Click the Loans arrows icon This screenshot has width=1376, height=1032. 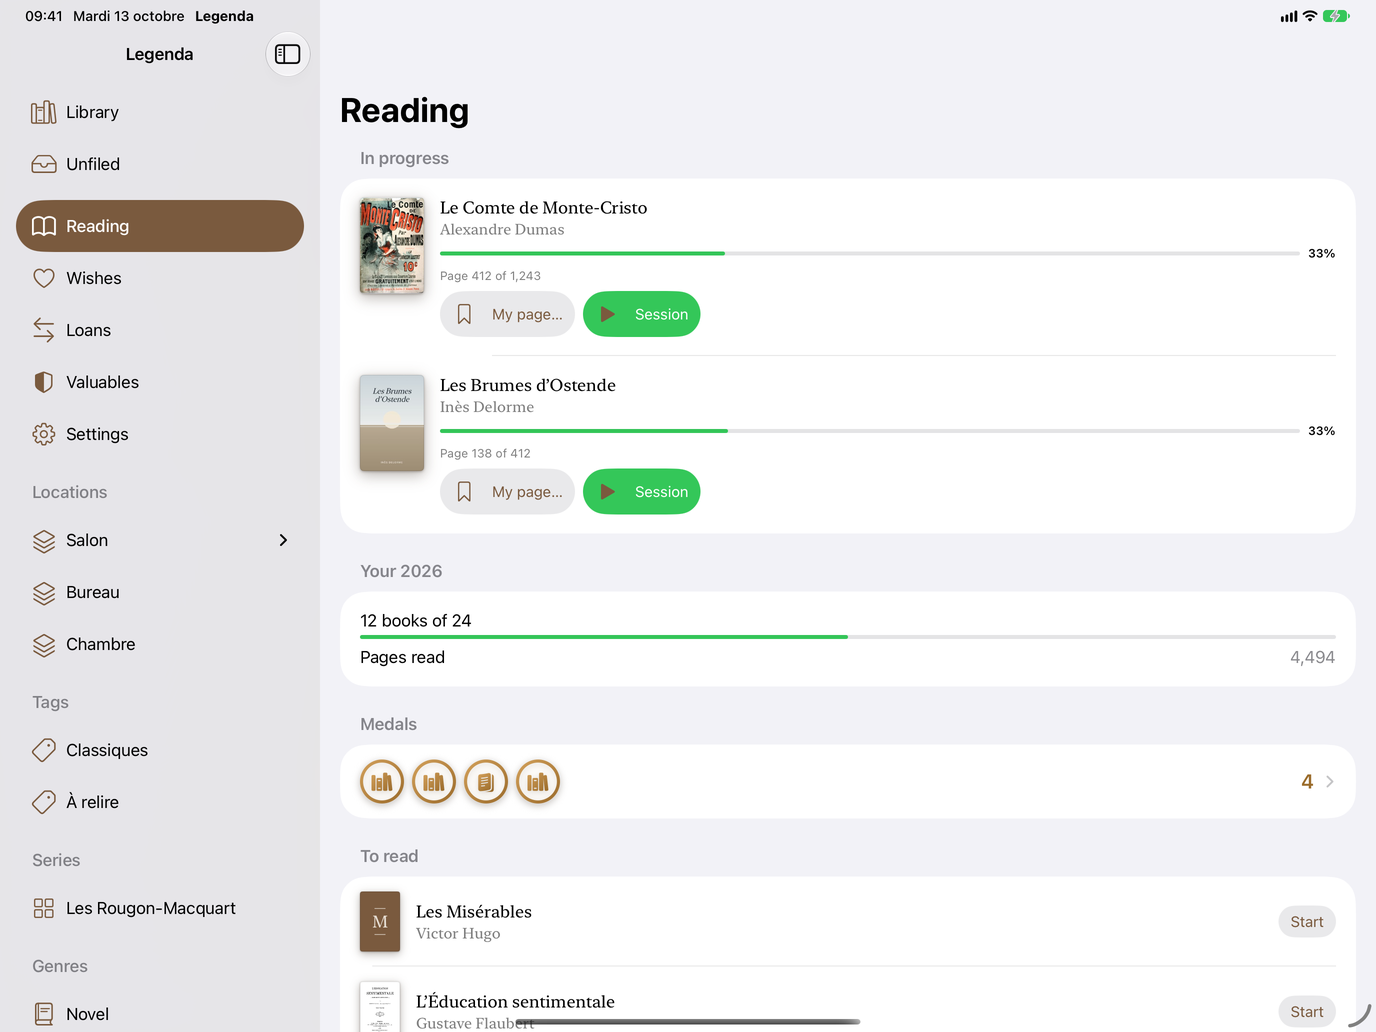(43, 330)
